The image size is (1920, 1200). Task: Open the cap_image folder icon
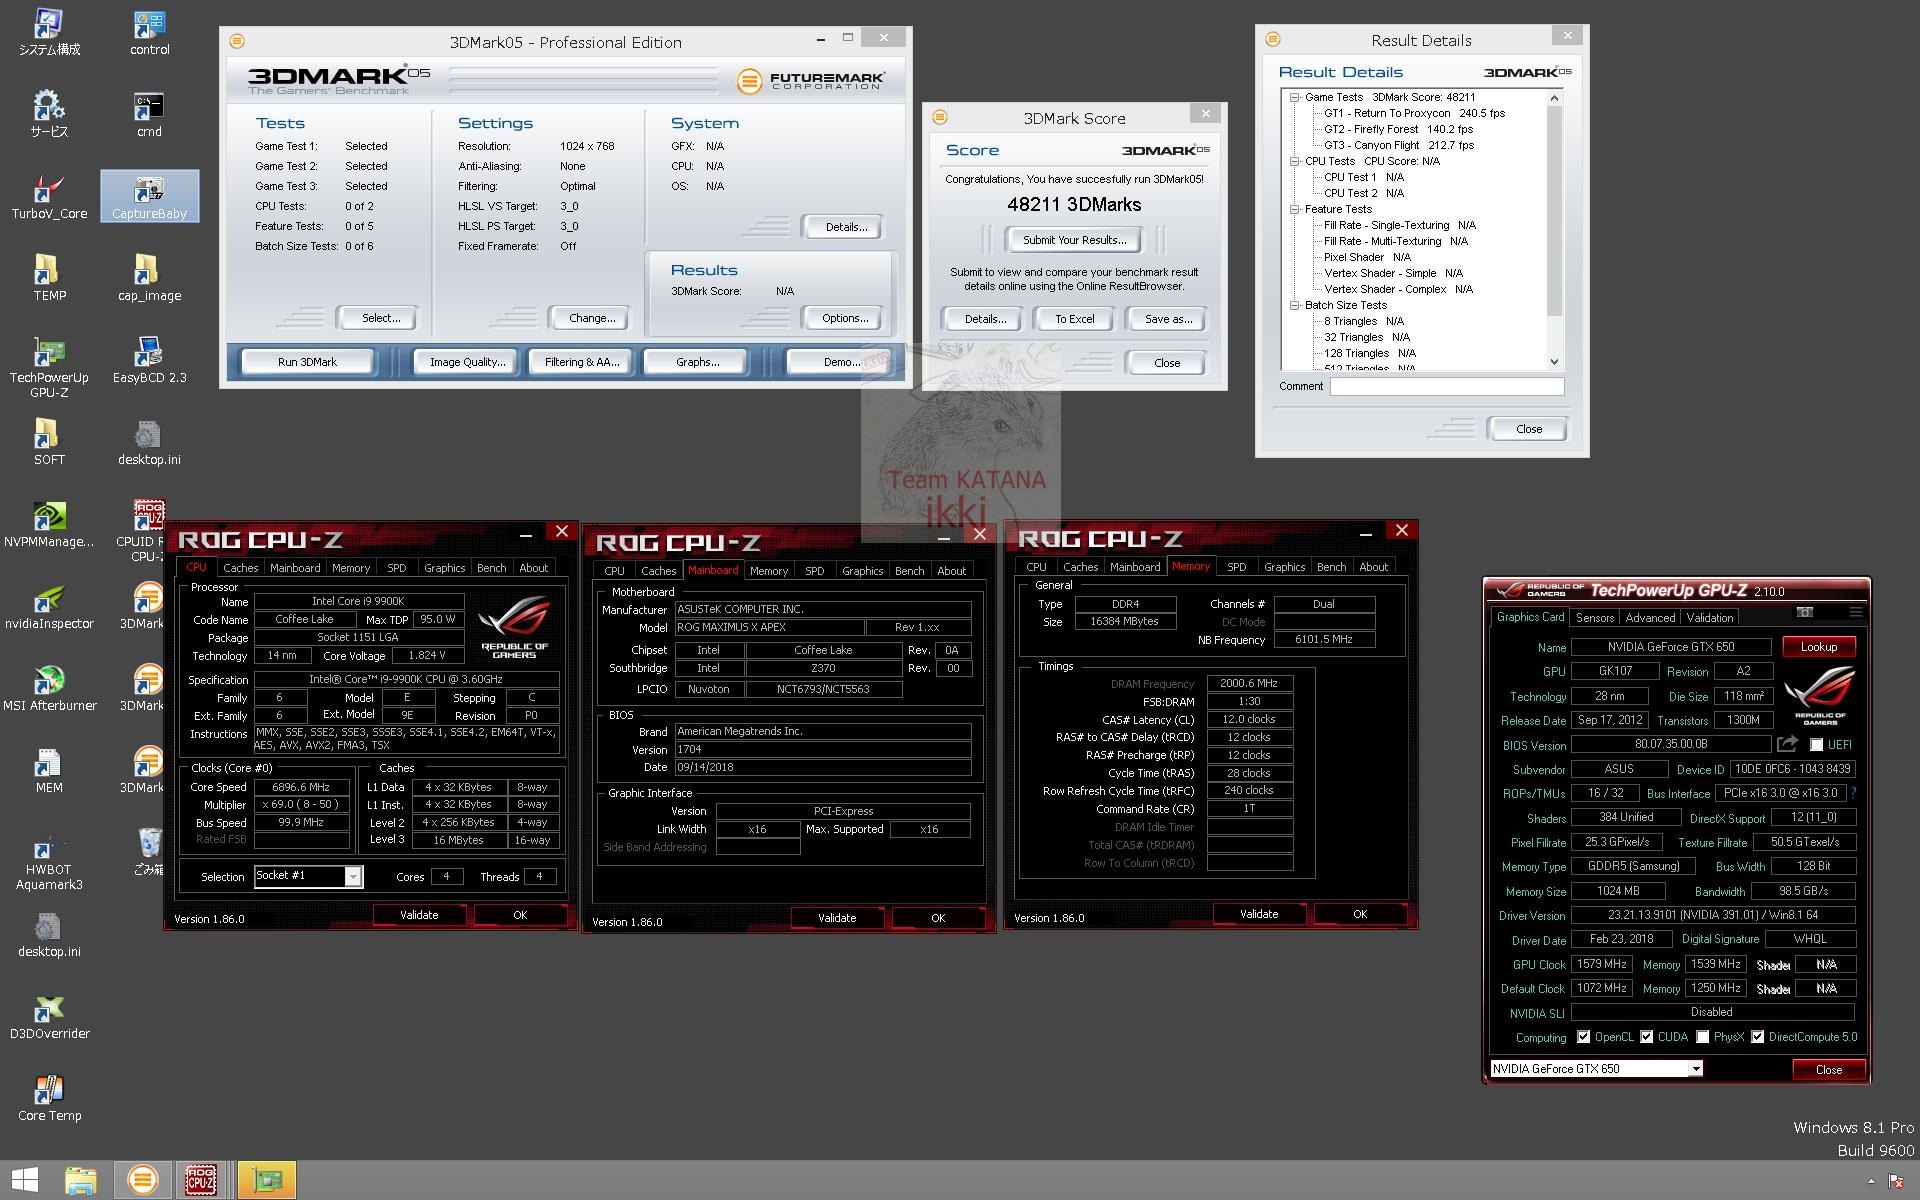click(x=149, y=279)
